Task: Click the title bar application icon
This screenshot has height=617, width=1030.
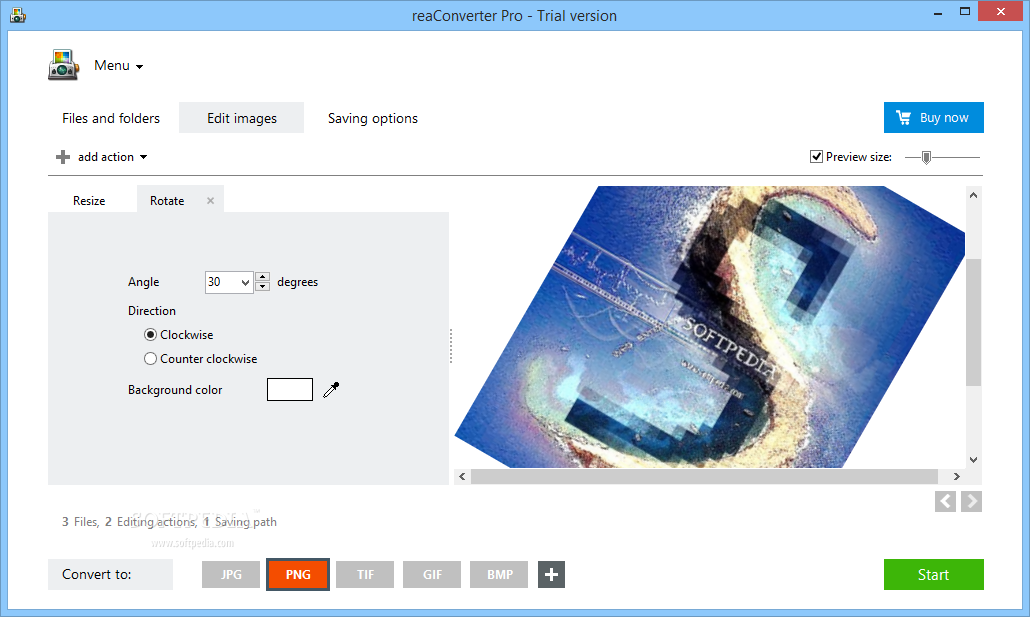Action: point(18,14)
